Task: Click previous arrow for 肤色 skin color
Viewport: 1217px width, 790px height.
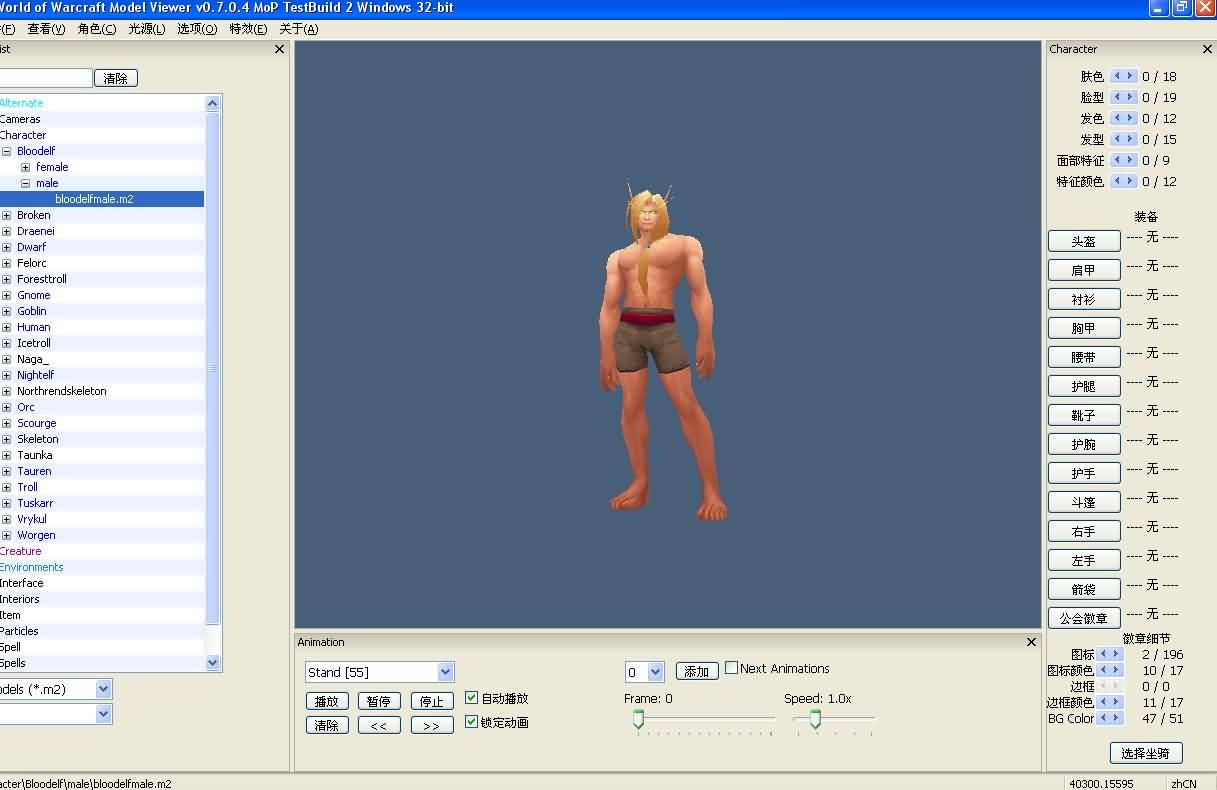Action: pyautogui.click(x=1118, y=76)
